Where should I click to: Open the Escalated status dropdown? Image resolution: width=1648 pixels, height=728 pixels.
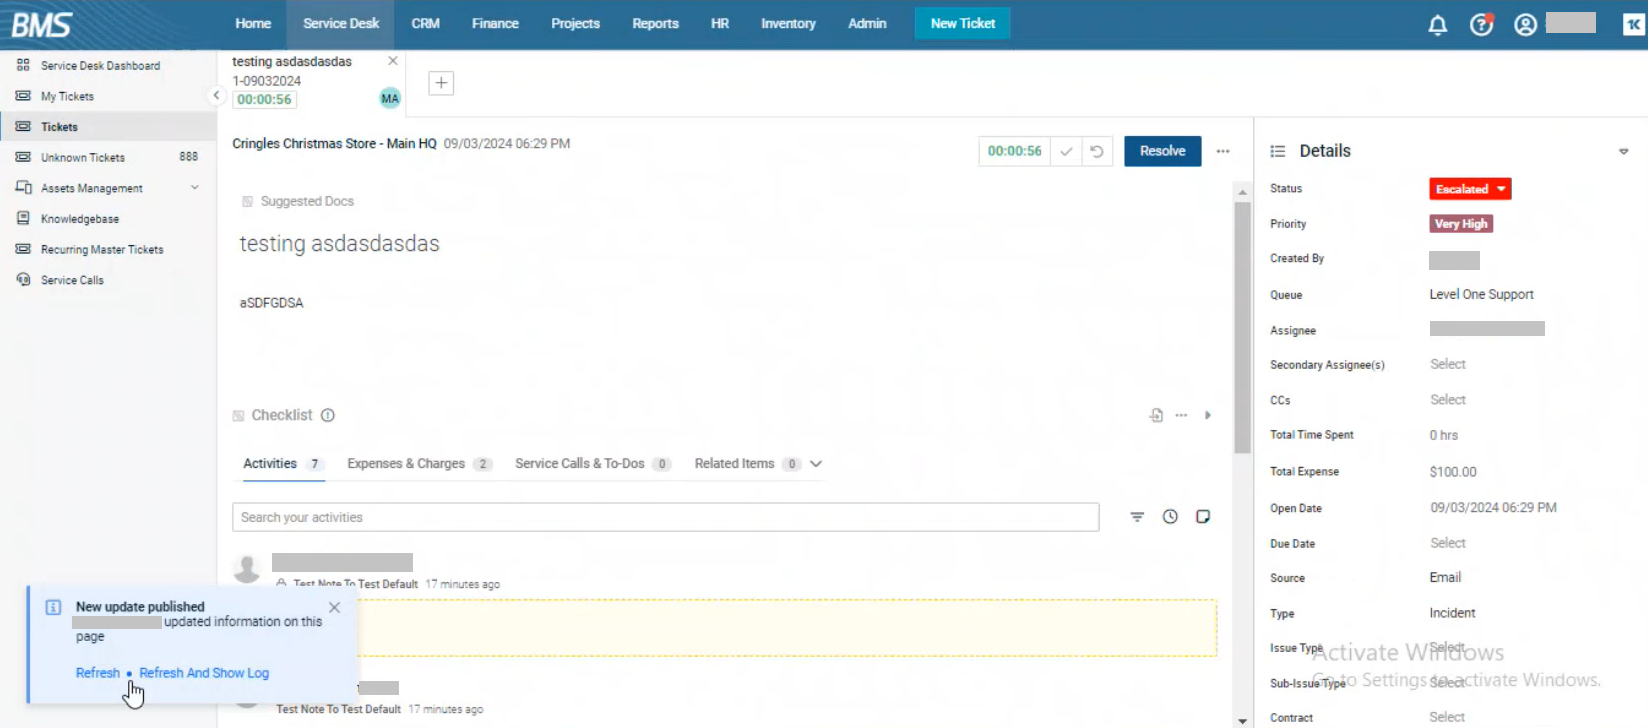[x=1469, y=189]
